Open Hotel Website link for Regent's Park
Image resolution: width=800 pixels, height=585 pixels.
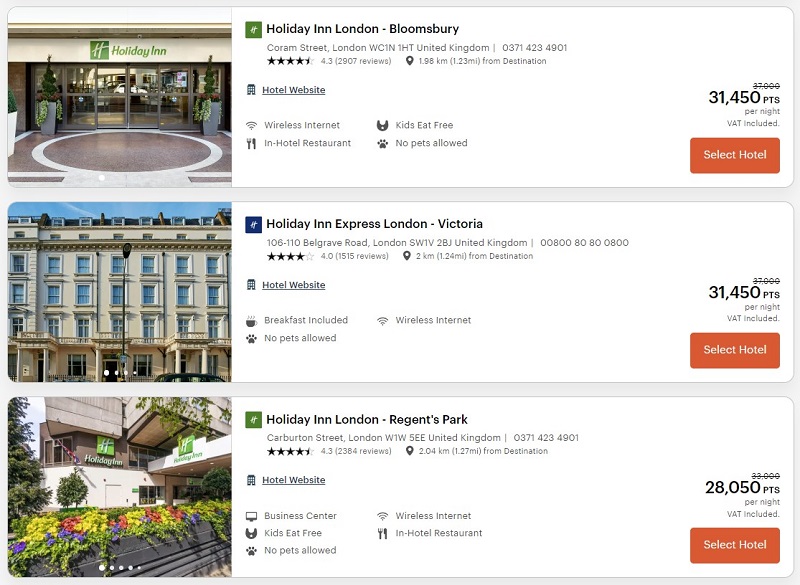[x=293, y=480]
